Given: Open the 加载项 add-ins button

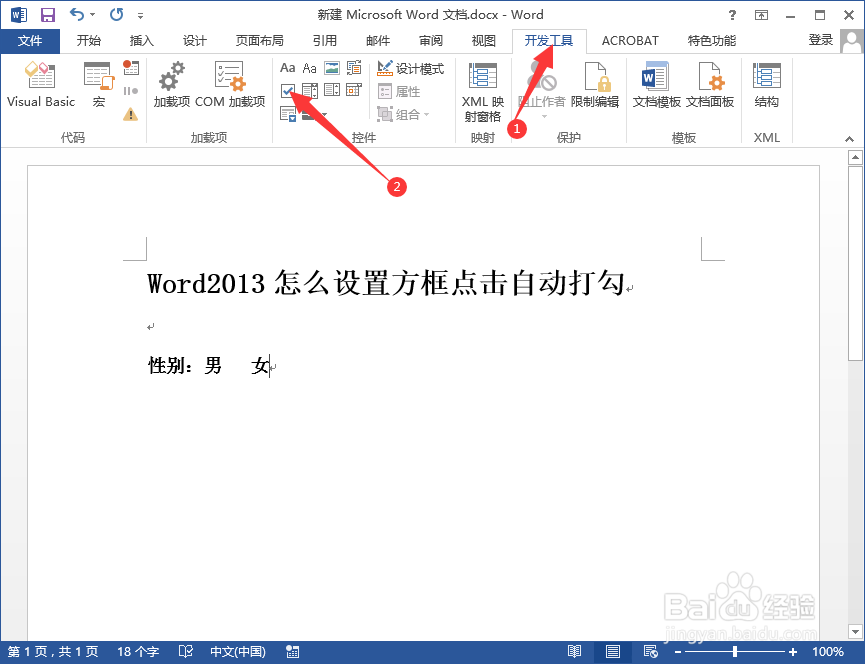Looking at the screenshot, I should (x=172, y=84).
